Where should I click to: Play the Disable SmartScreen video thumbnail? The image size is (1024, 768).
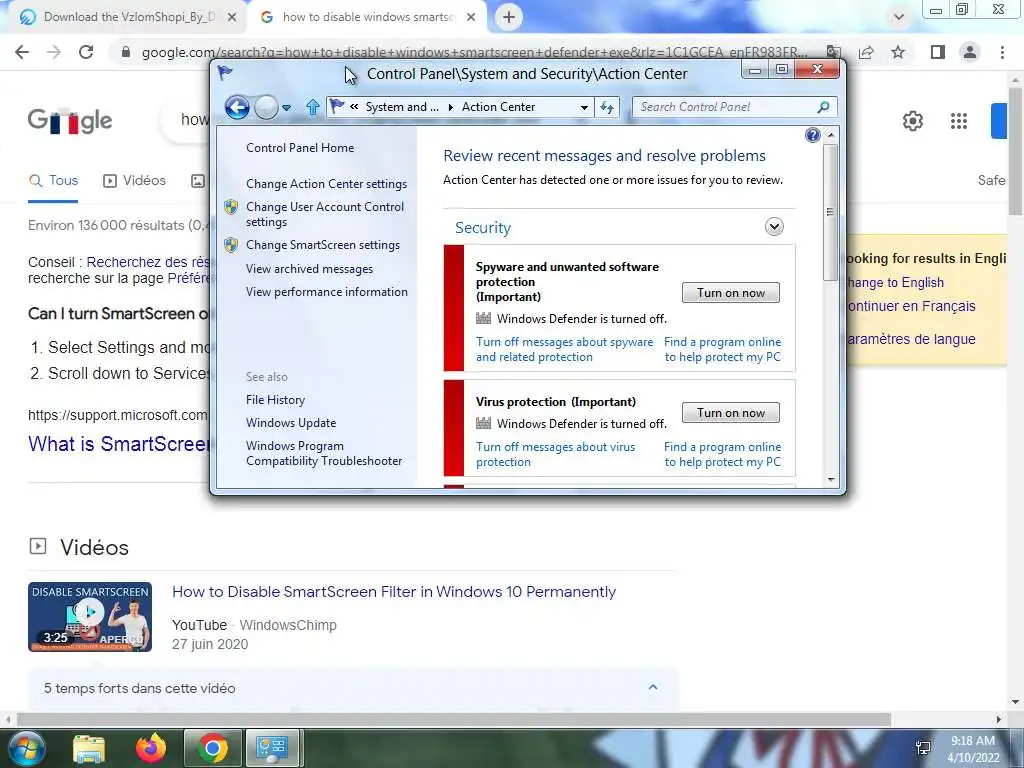[90, 616]
